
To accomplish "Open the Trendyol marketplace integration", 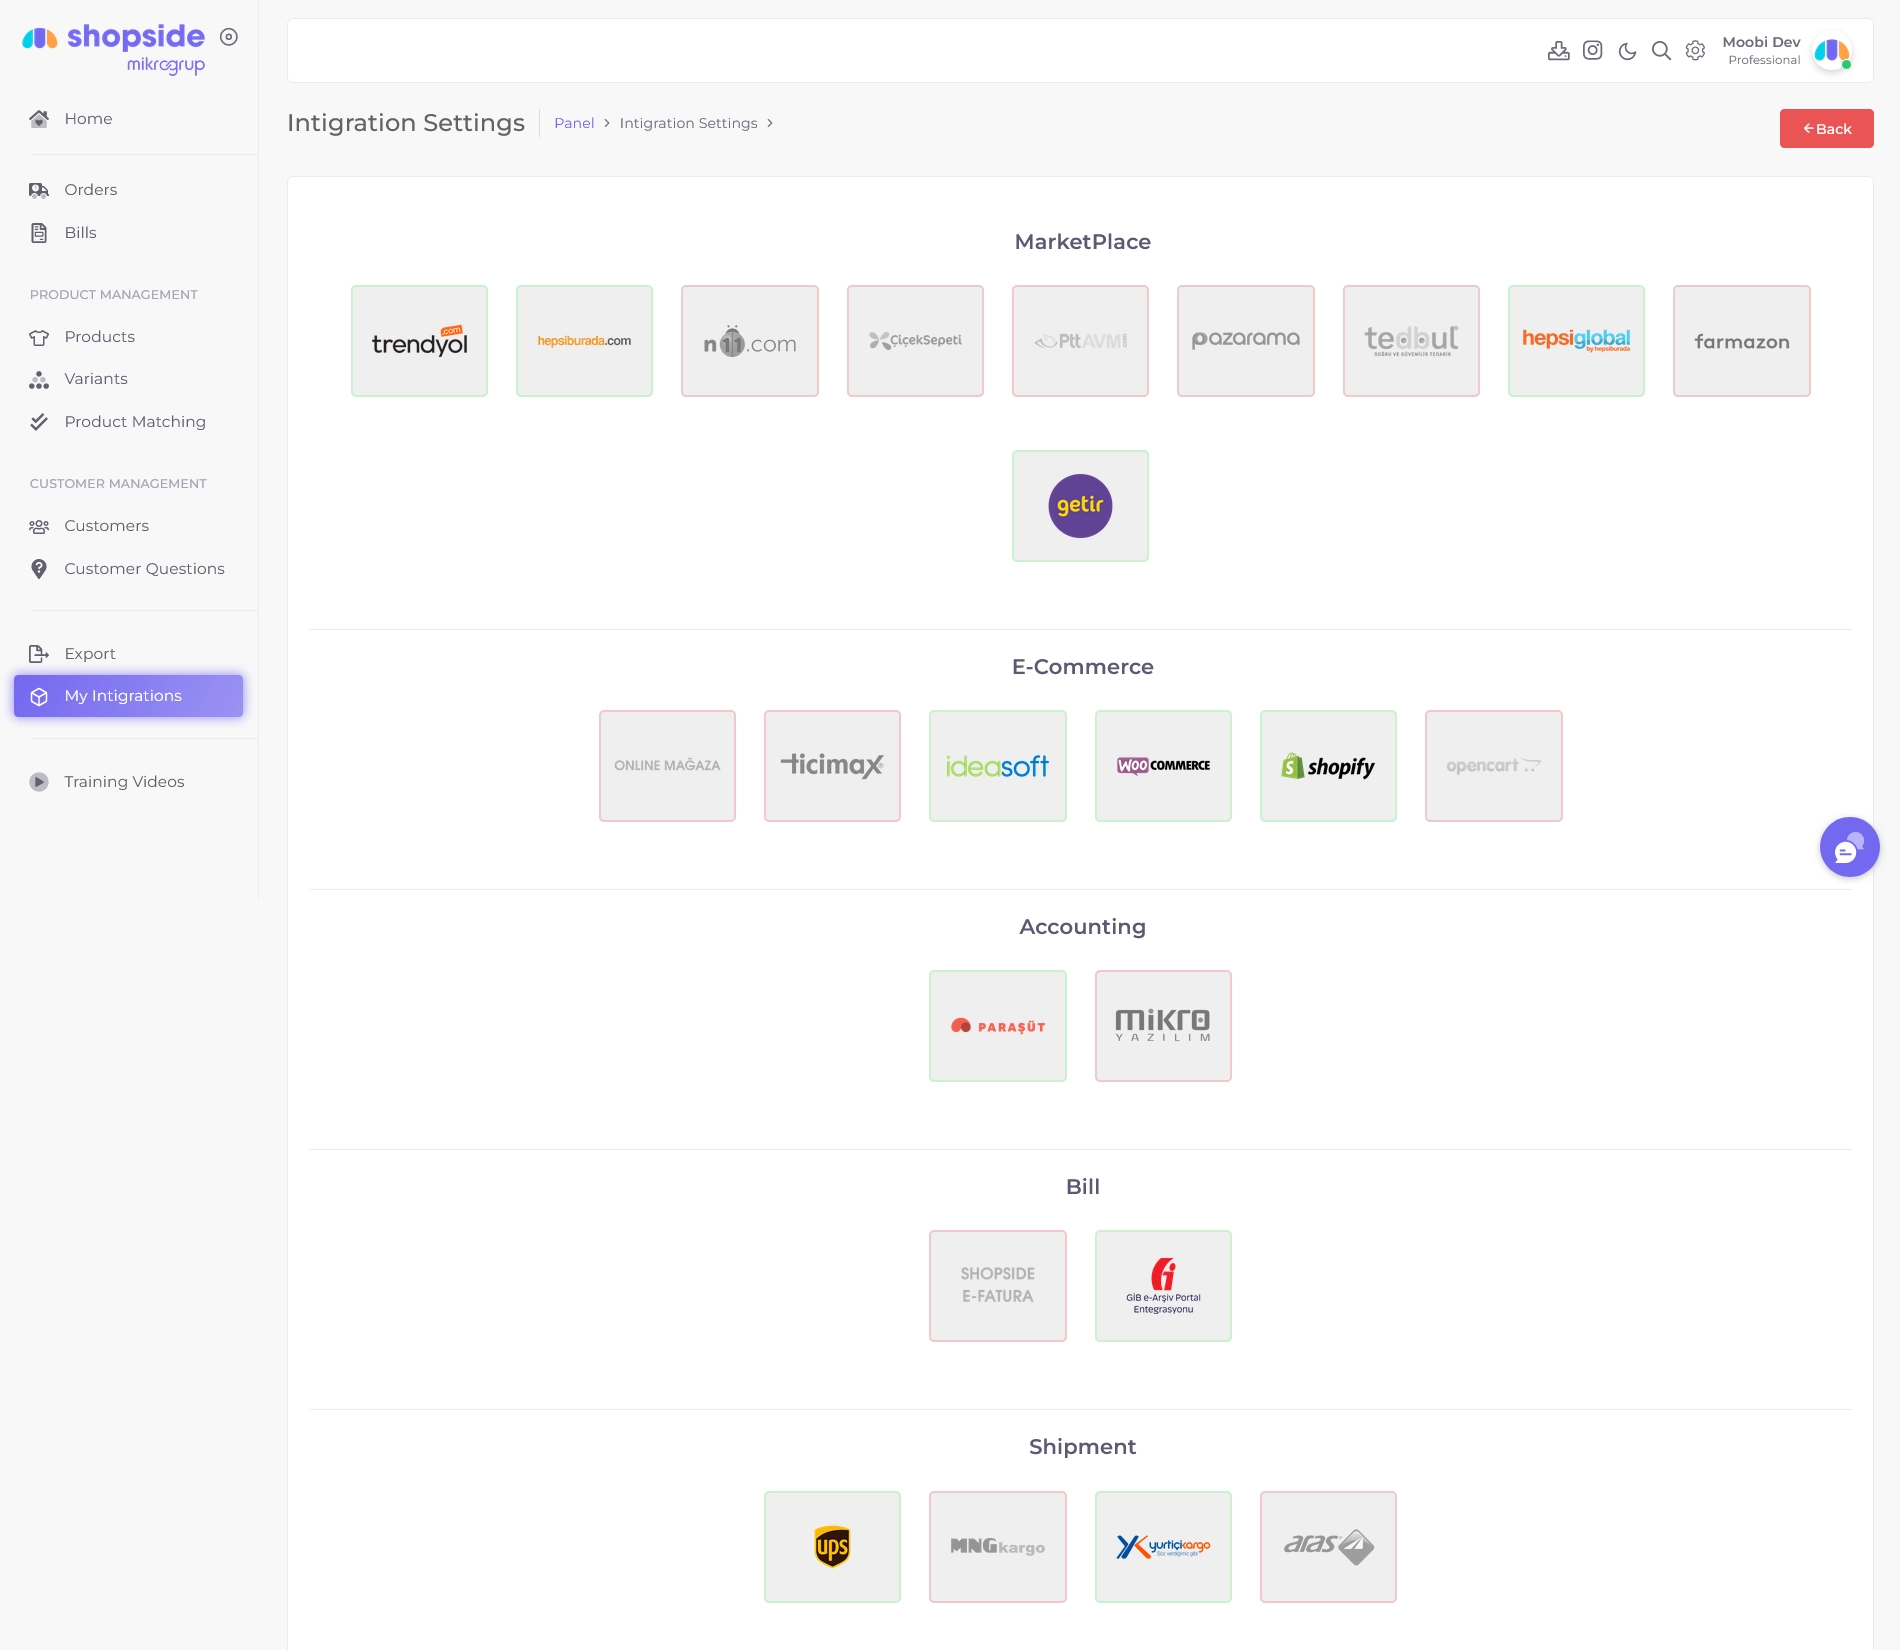I will tap(419, 341).
